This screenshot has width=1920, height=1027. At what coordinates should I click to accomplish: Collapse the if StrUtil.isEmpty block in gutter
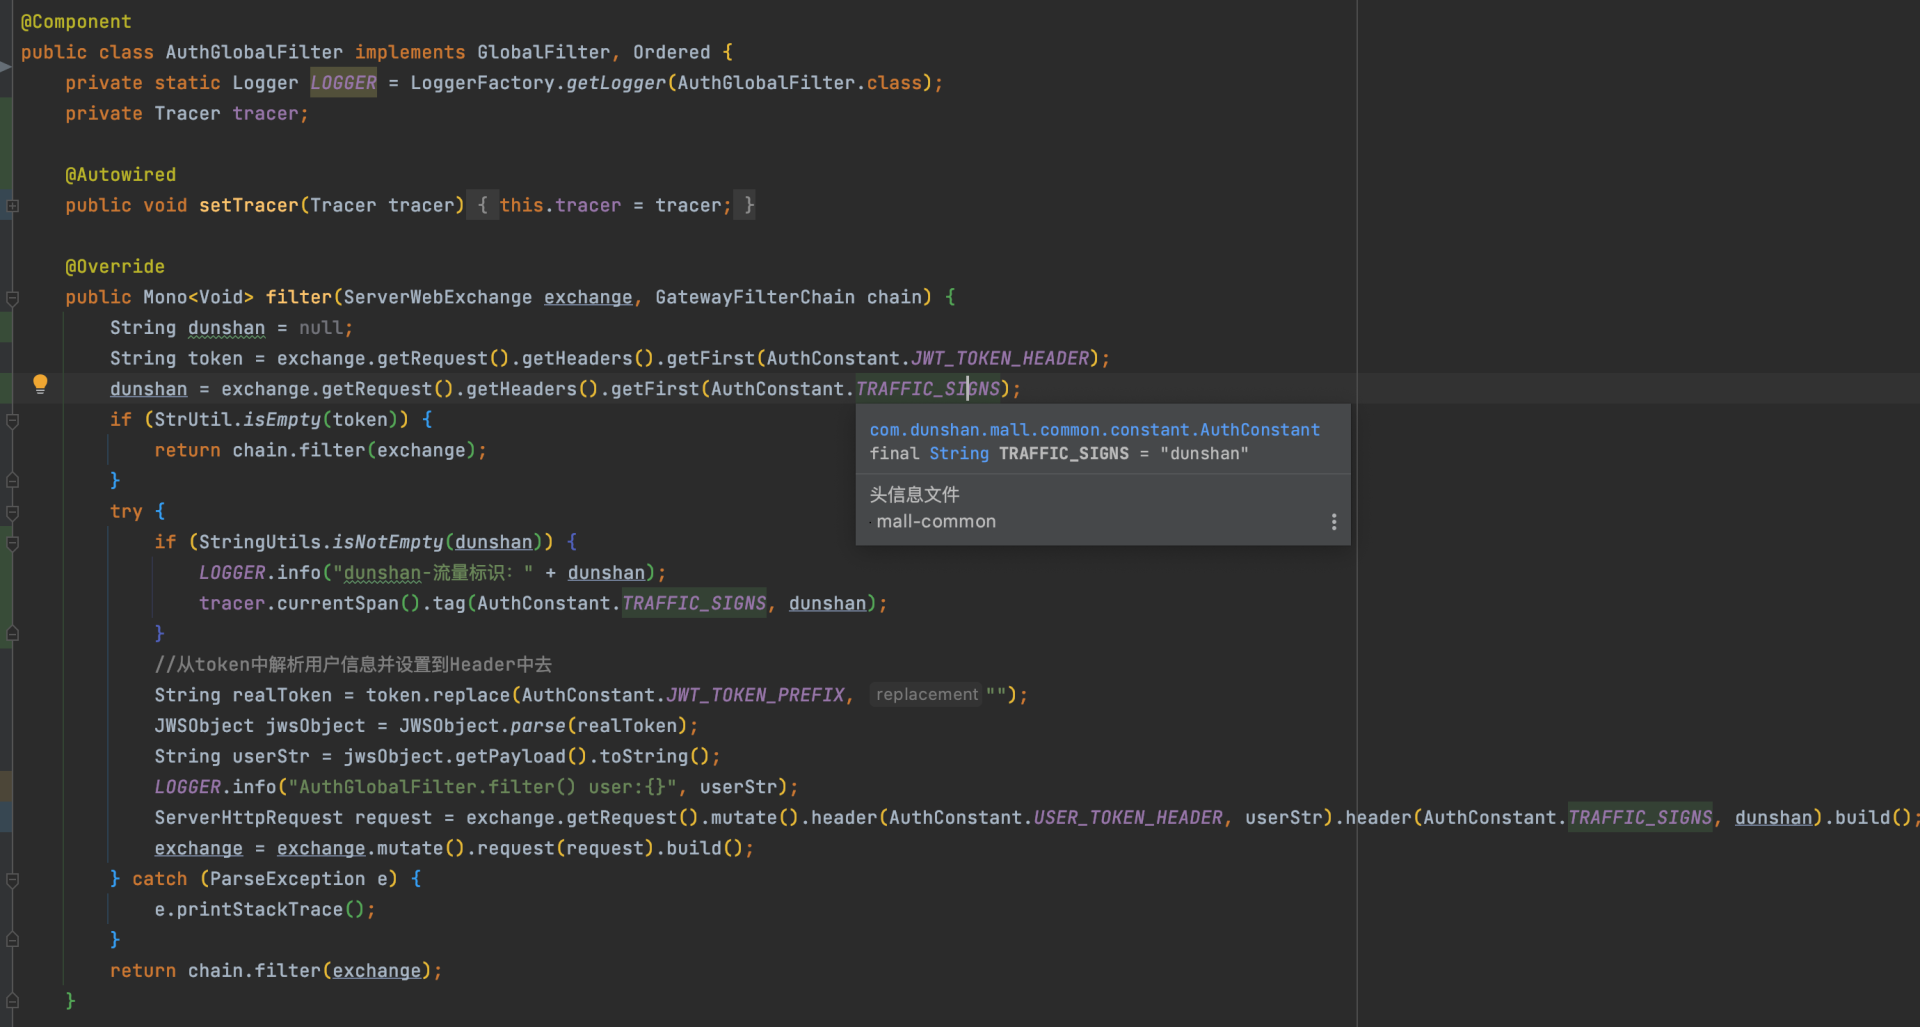pyautogui.click(x=13, y=421)
